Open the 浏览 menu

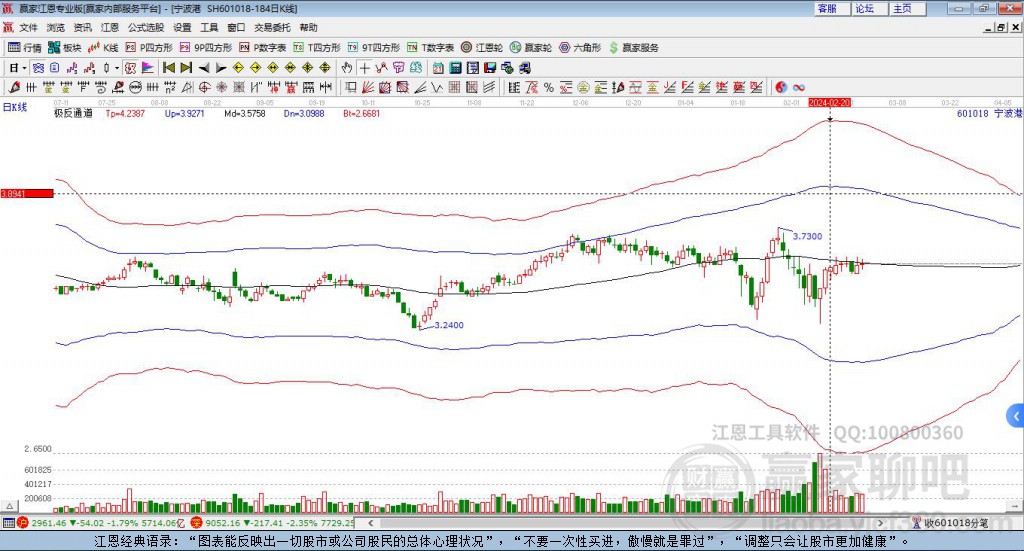point(56,27)
